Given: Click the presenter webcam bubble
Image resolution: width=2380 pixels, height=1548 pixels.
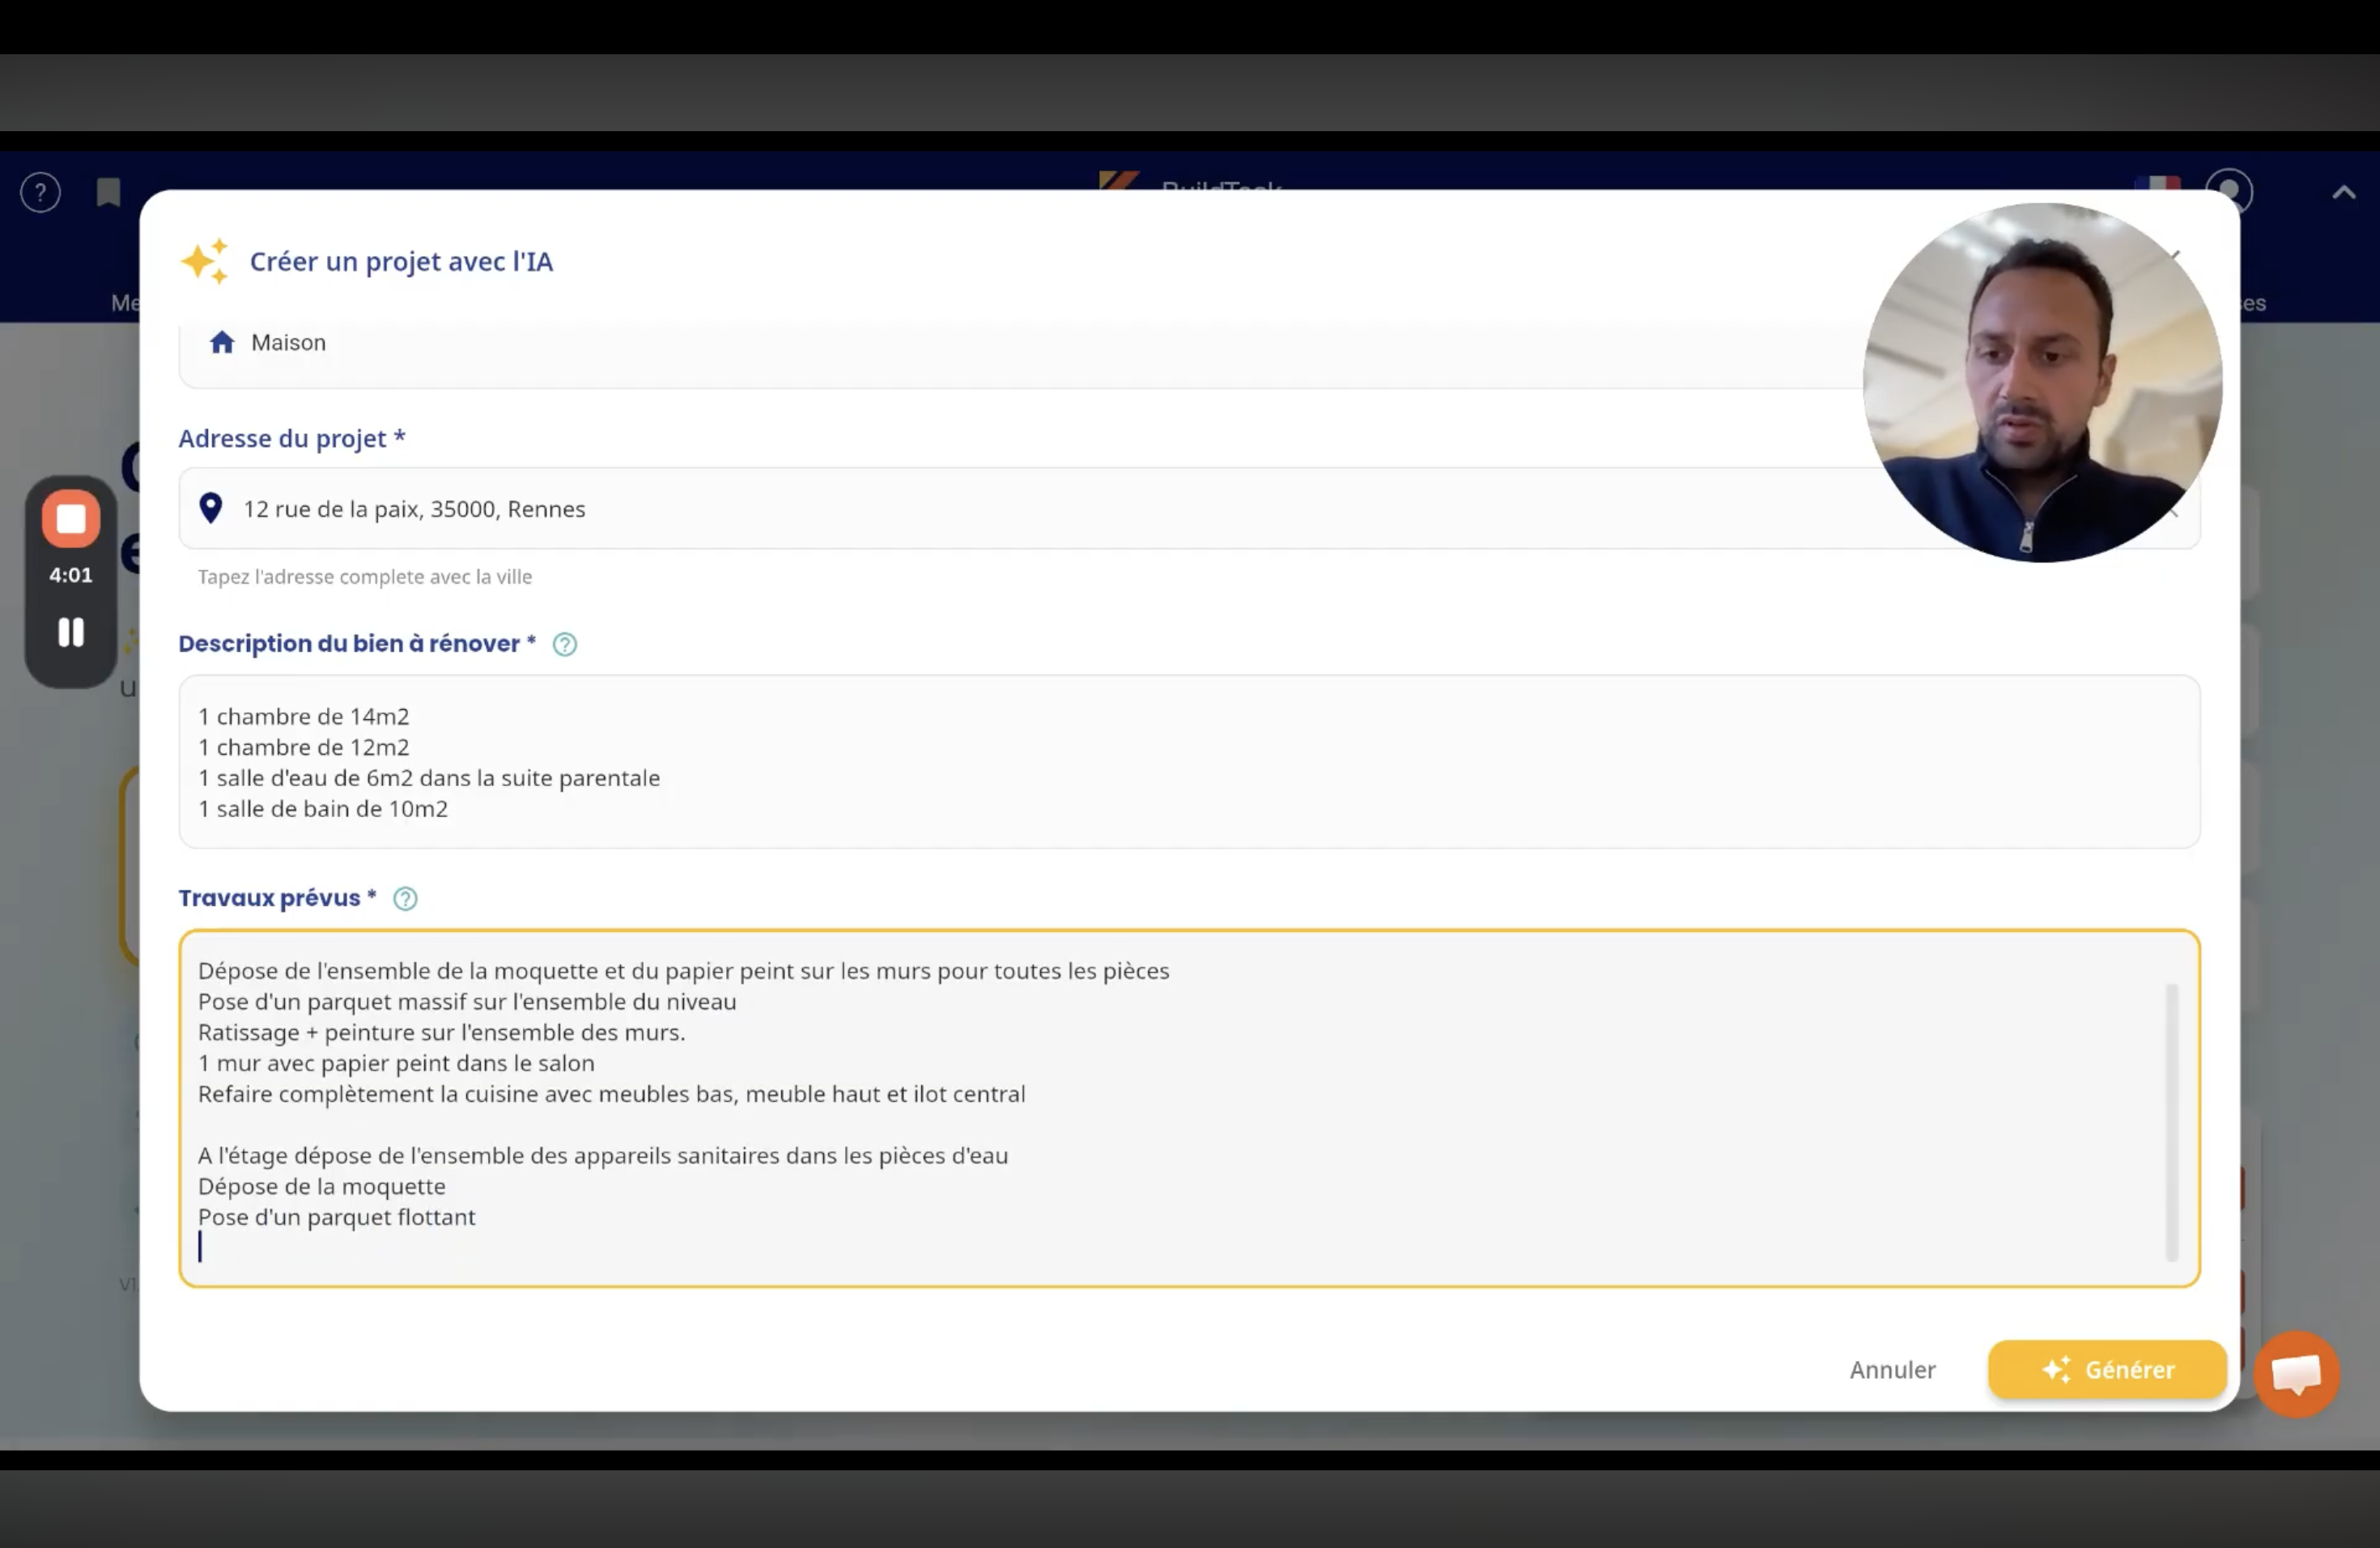Looking at the screenshot, I should point(2042,382).
